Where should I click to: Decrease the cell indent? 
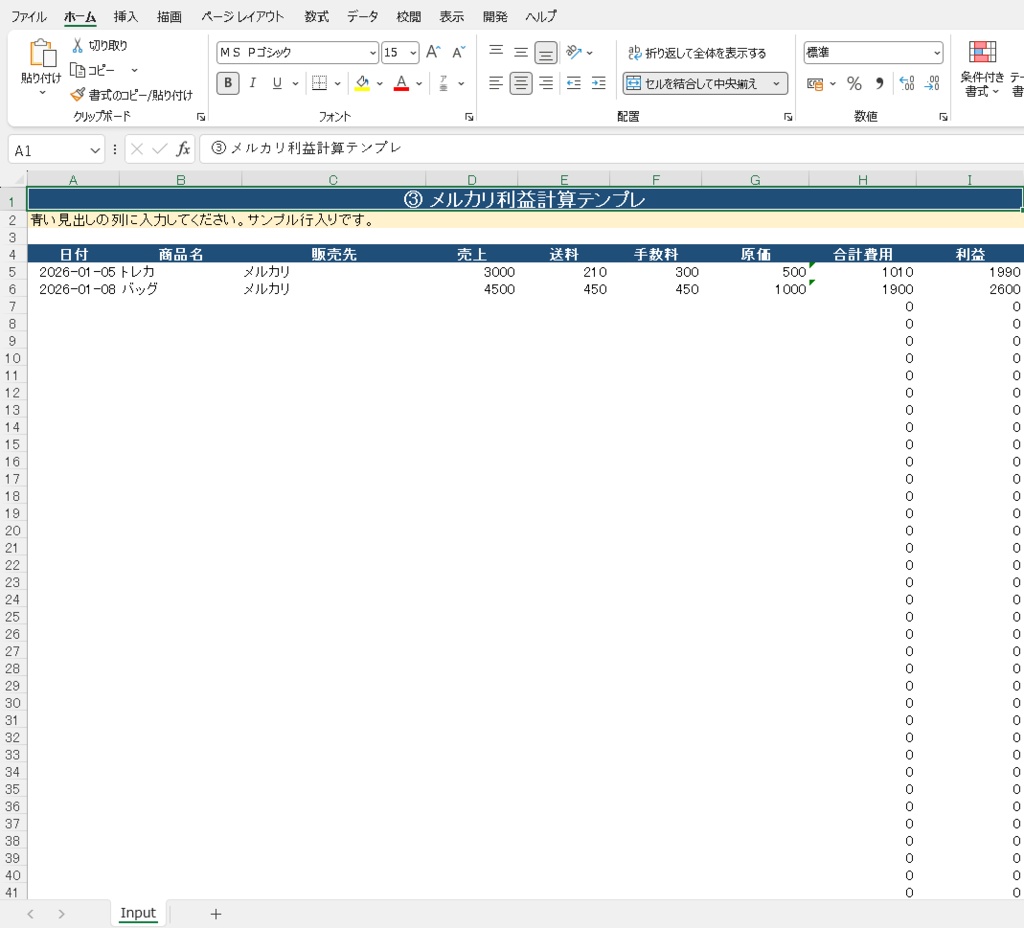coord(574,83)
